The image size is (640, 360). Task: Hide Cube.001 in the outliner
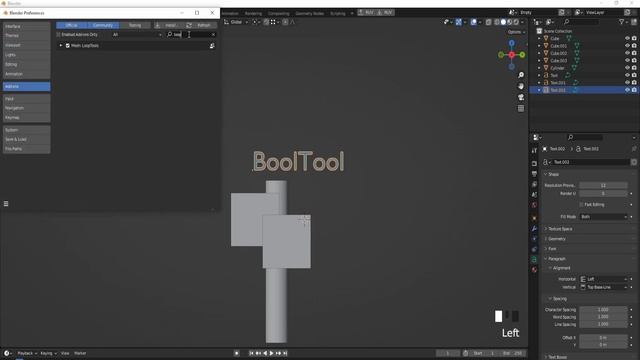[x=627, y=46]
